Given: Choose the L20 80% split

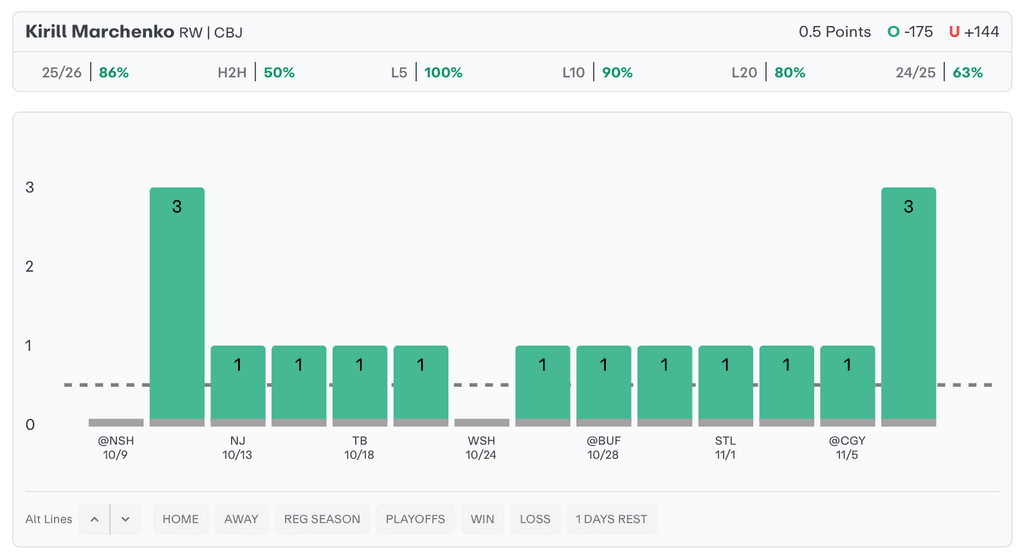Looking at the screenshot, I should coord(768,72).
